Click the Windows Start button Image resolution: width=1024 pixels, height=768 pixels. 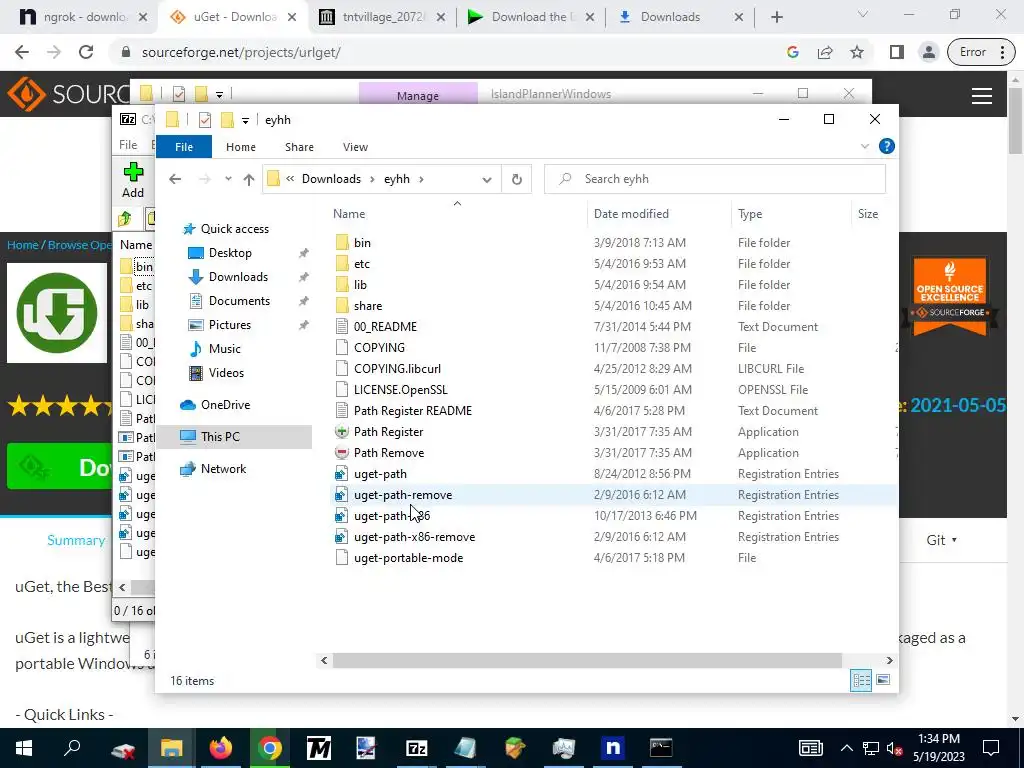click(24, 748)
